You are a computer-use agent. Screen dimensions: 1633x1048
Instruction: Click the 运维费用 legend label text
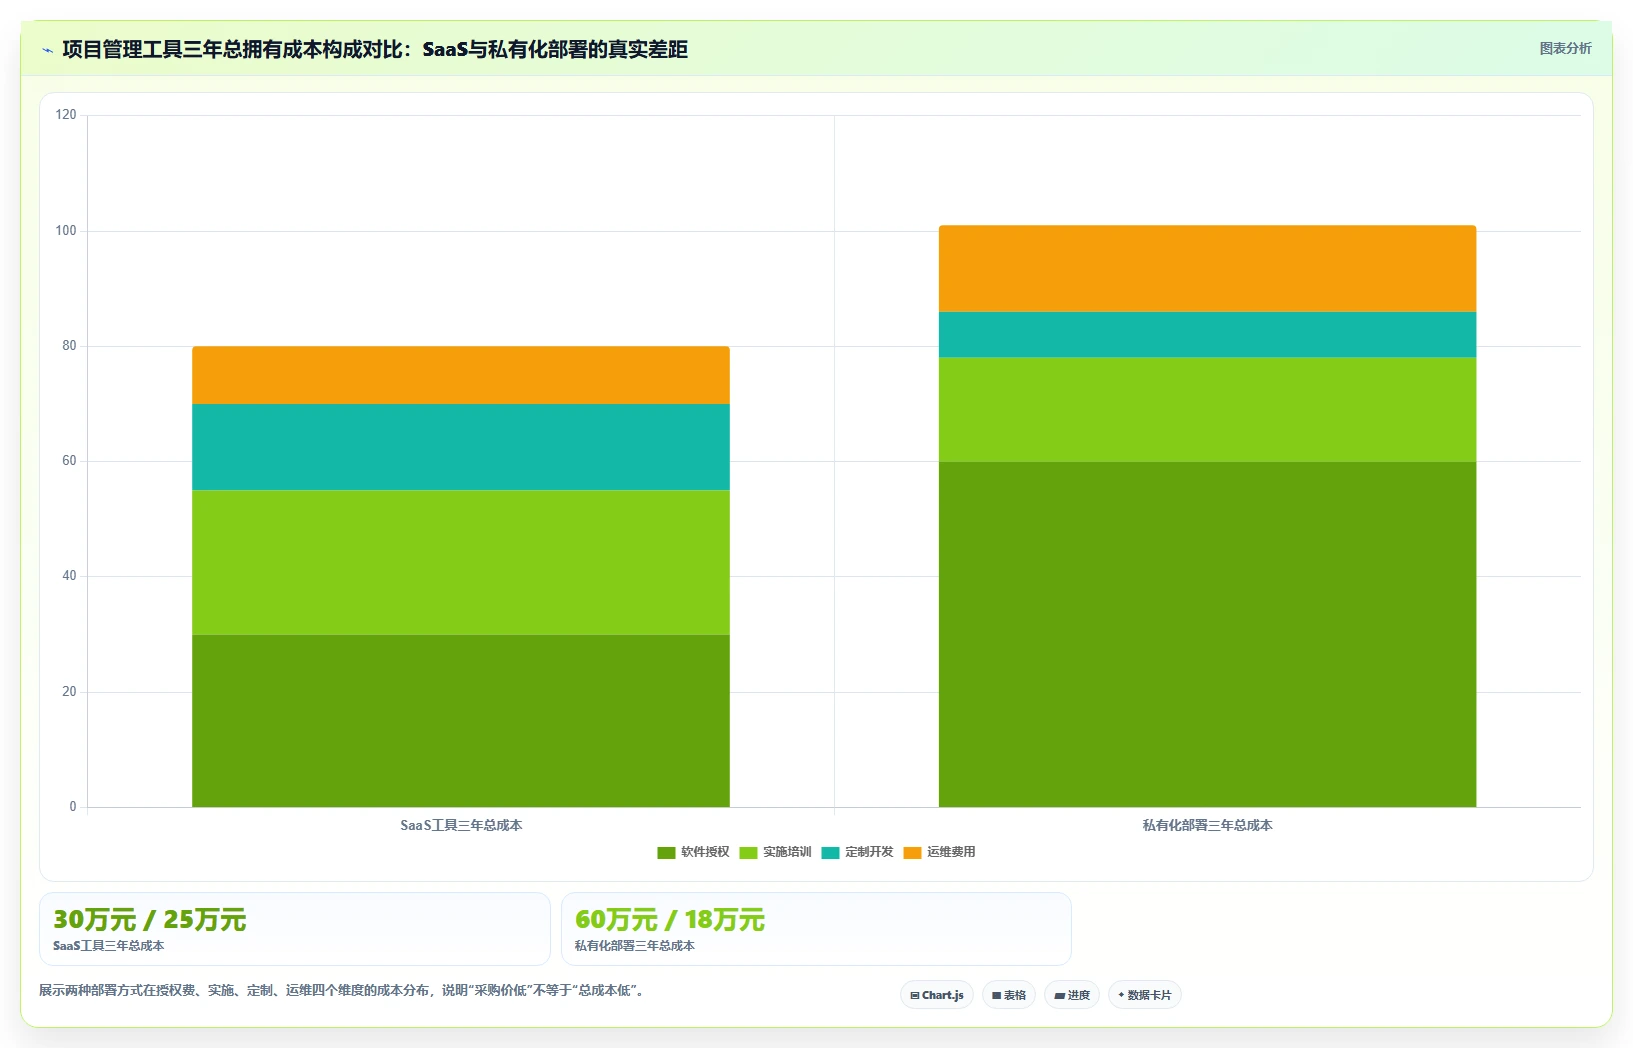[951, 852]
